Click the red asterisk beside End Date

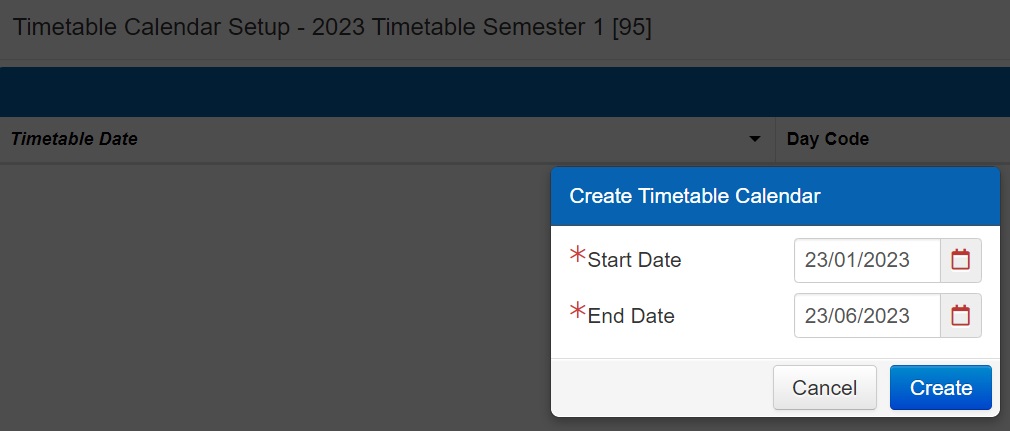pyautogui.click(x=577, y=312)
